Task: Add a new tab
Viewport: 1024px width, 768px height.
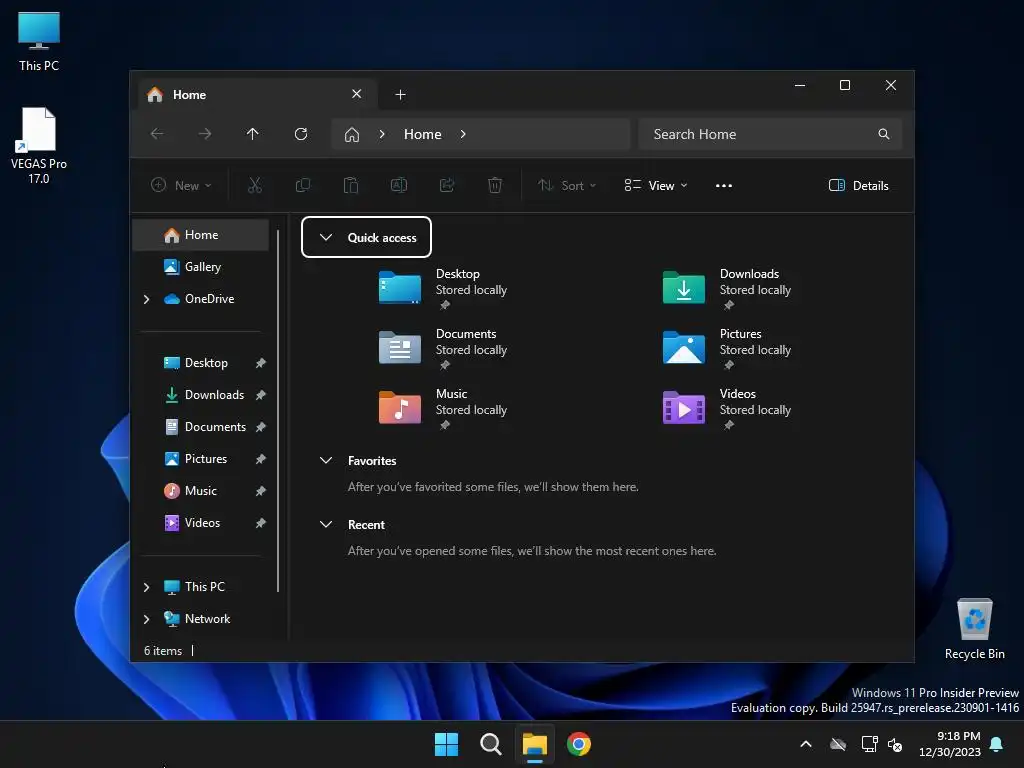Action: coord(400,95)
